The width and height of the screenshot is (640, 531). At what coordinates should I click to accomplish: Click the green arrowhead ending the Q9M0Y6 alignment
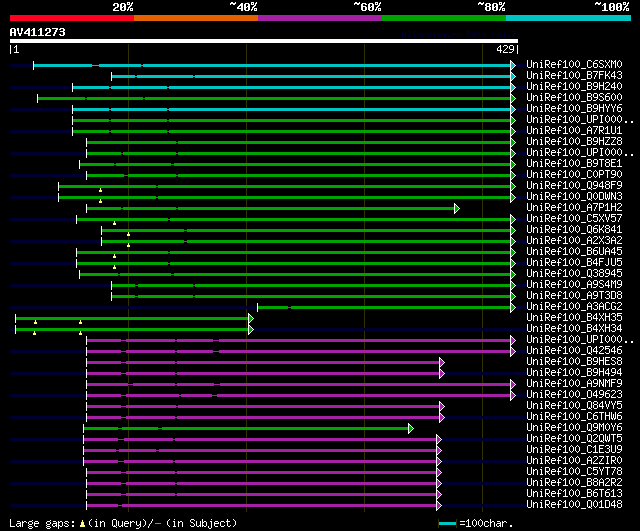(411, 429)
